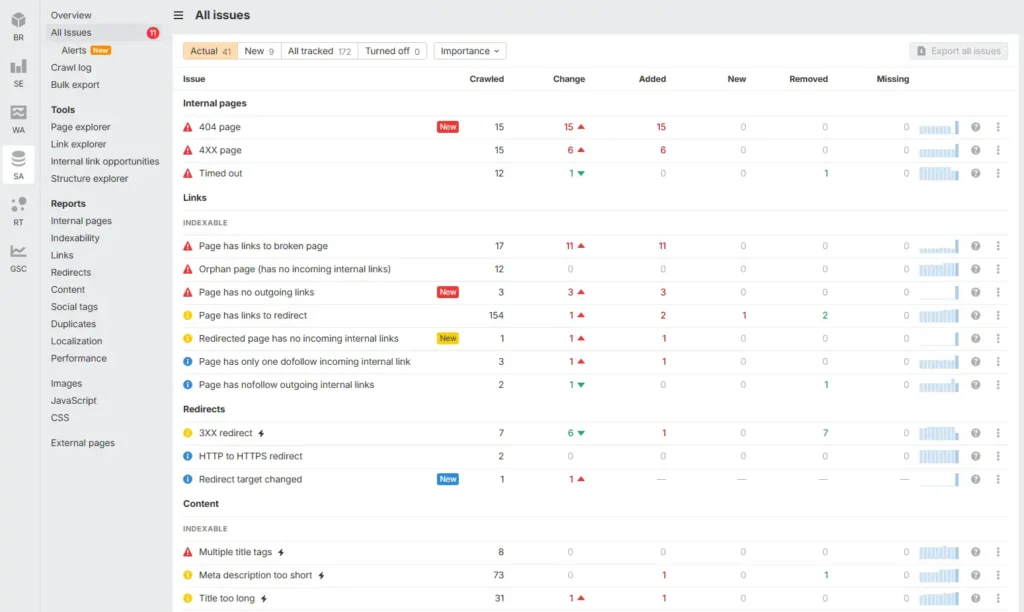The width and height of the screenshot is (1024, 612).
Task: Open Bulk export in the sidebar
Action: [75, 85]
